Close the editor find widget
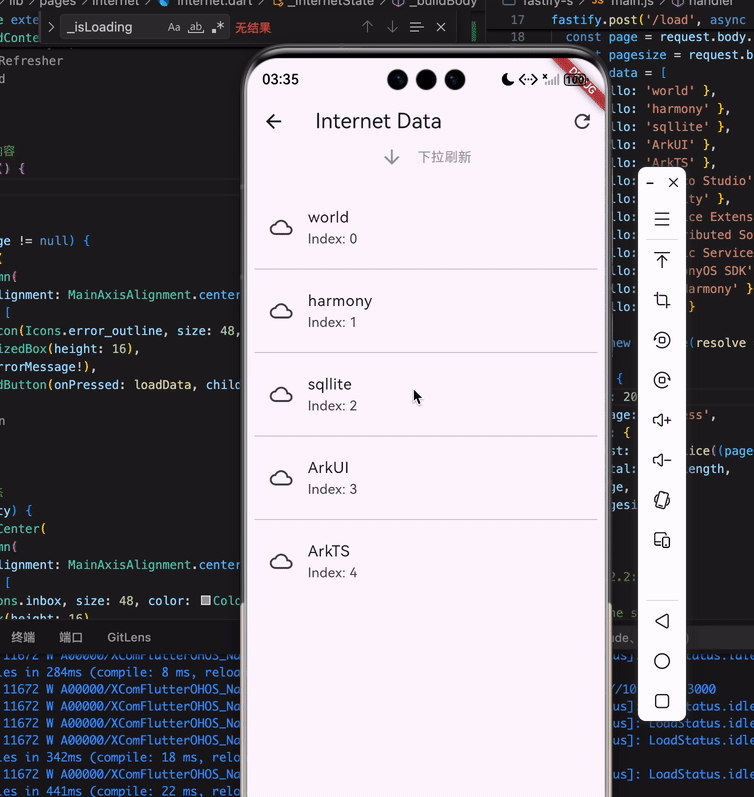The width and height of the screenshot is (754, 797). click(441, 27)
